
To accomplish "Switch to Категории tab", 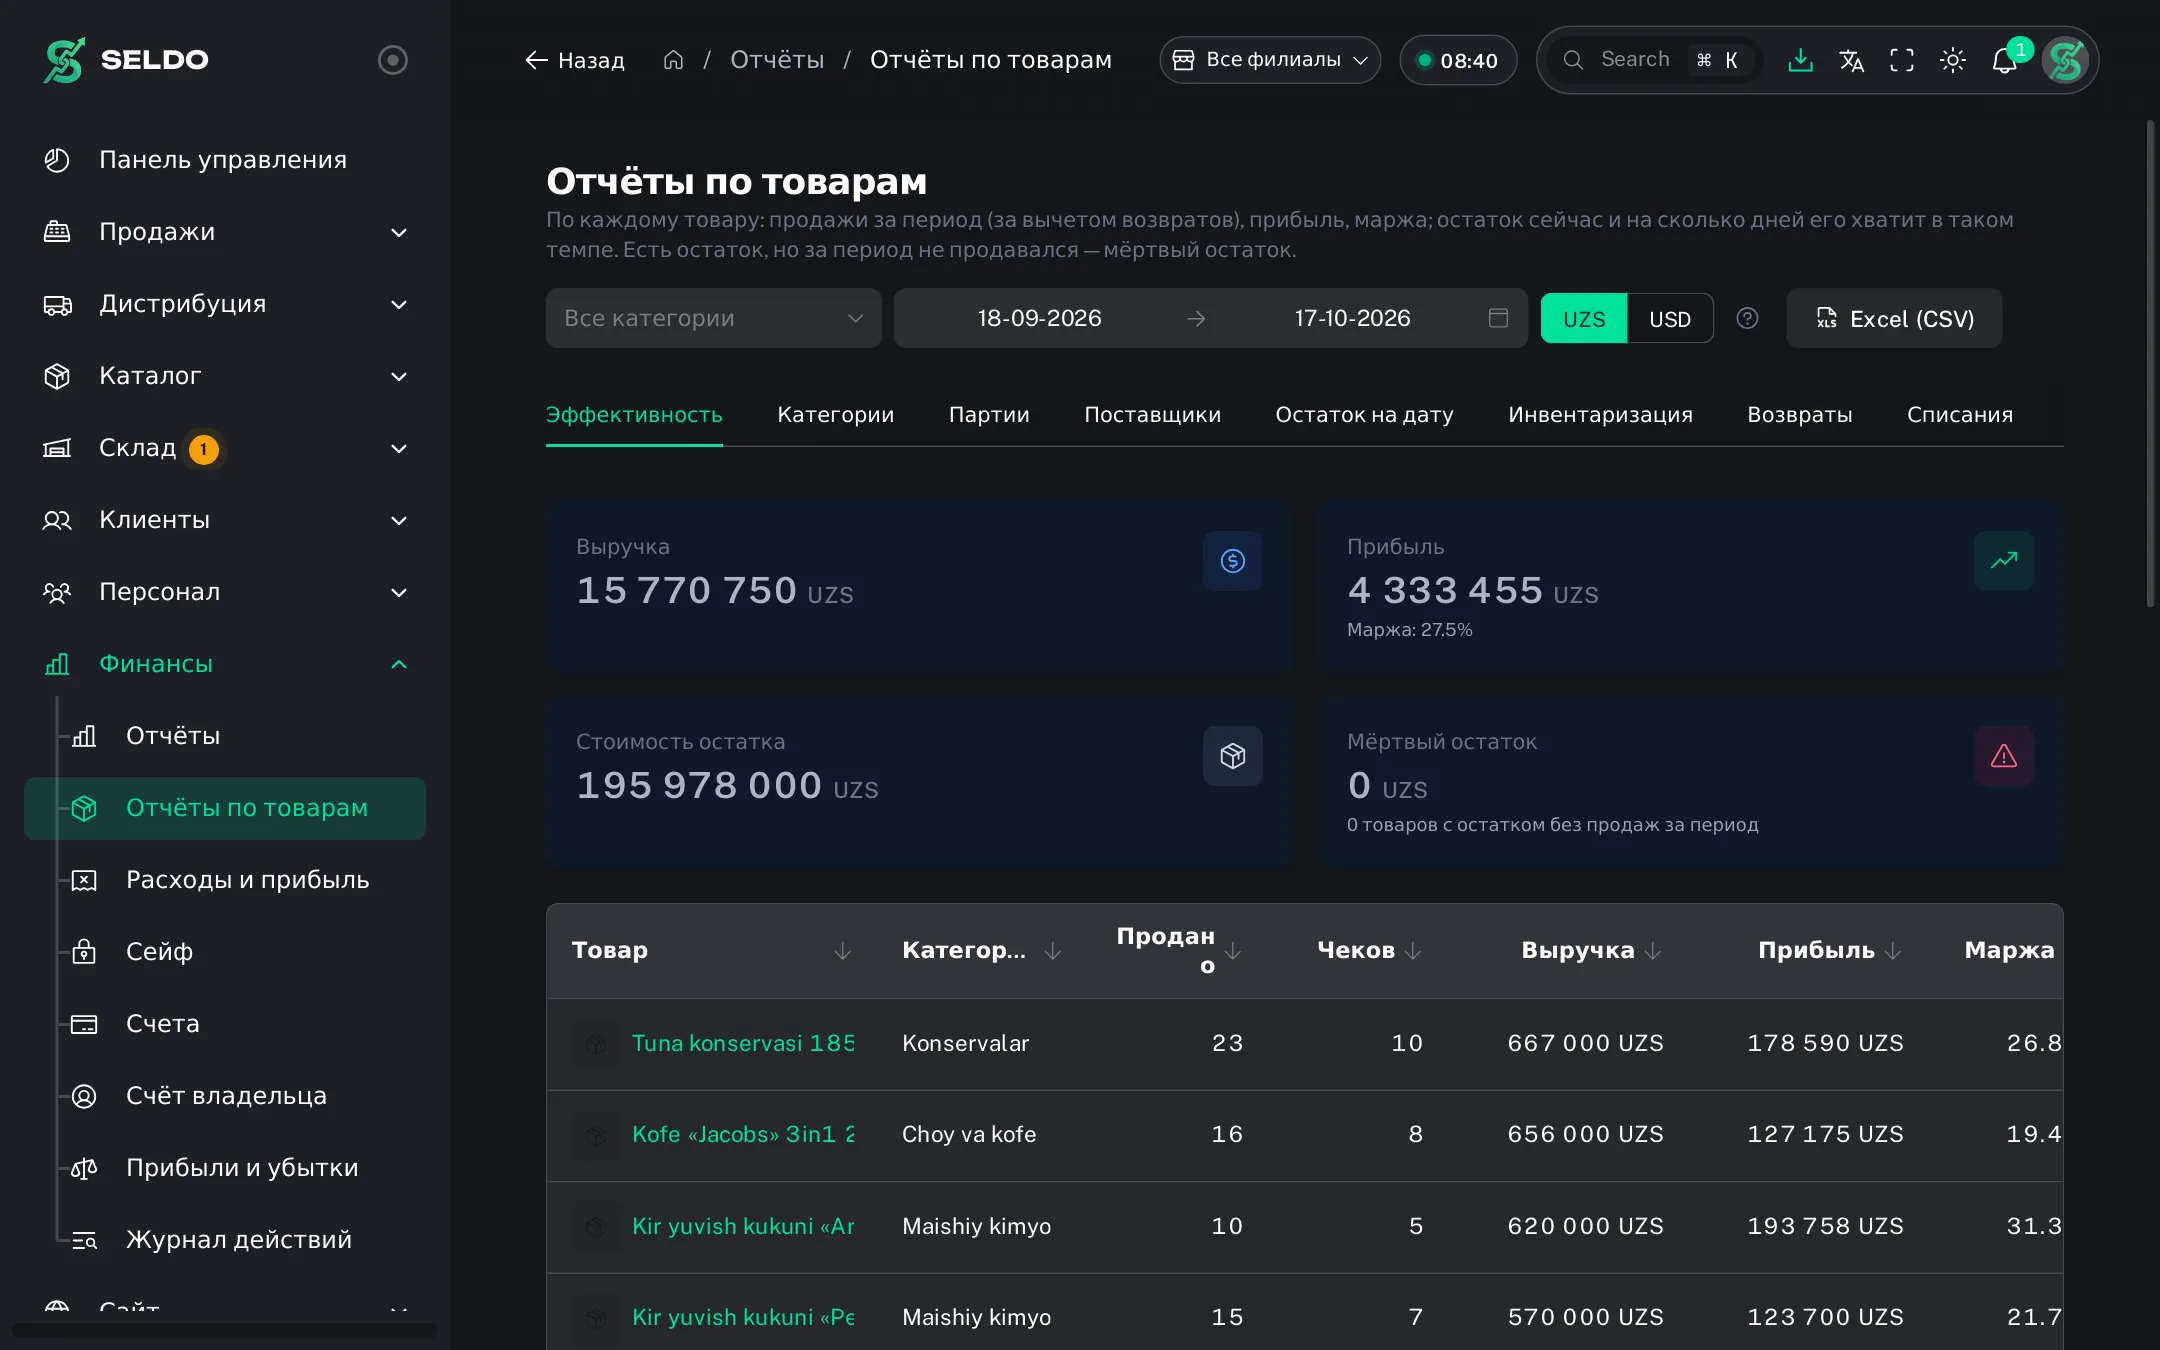I will pos(836,415).
